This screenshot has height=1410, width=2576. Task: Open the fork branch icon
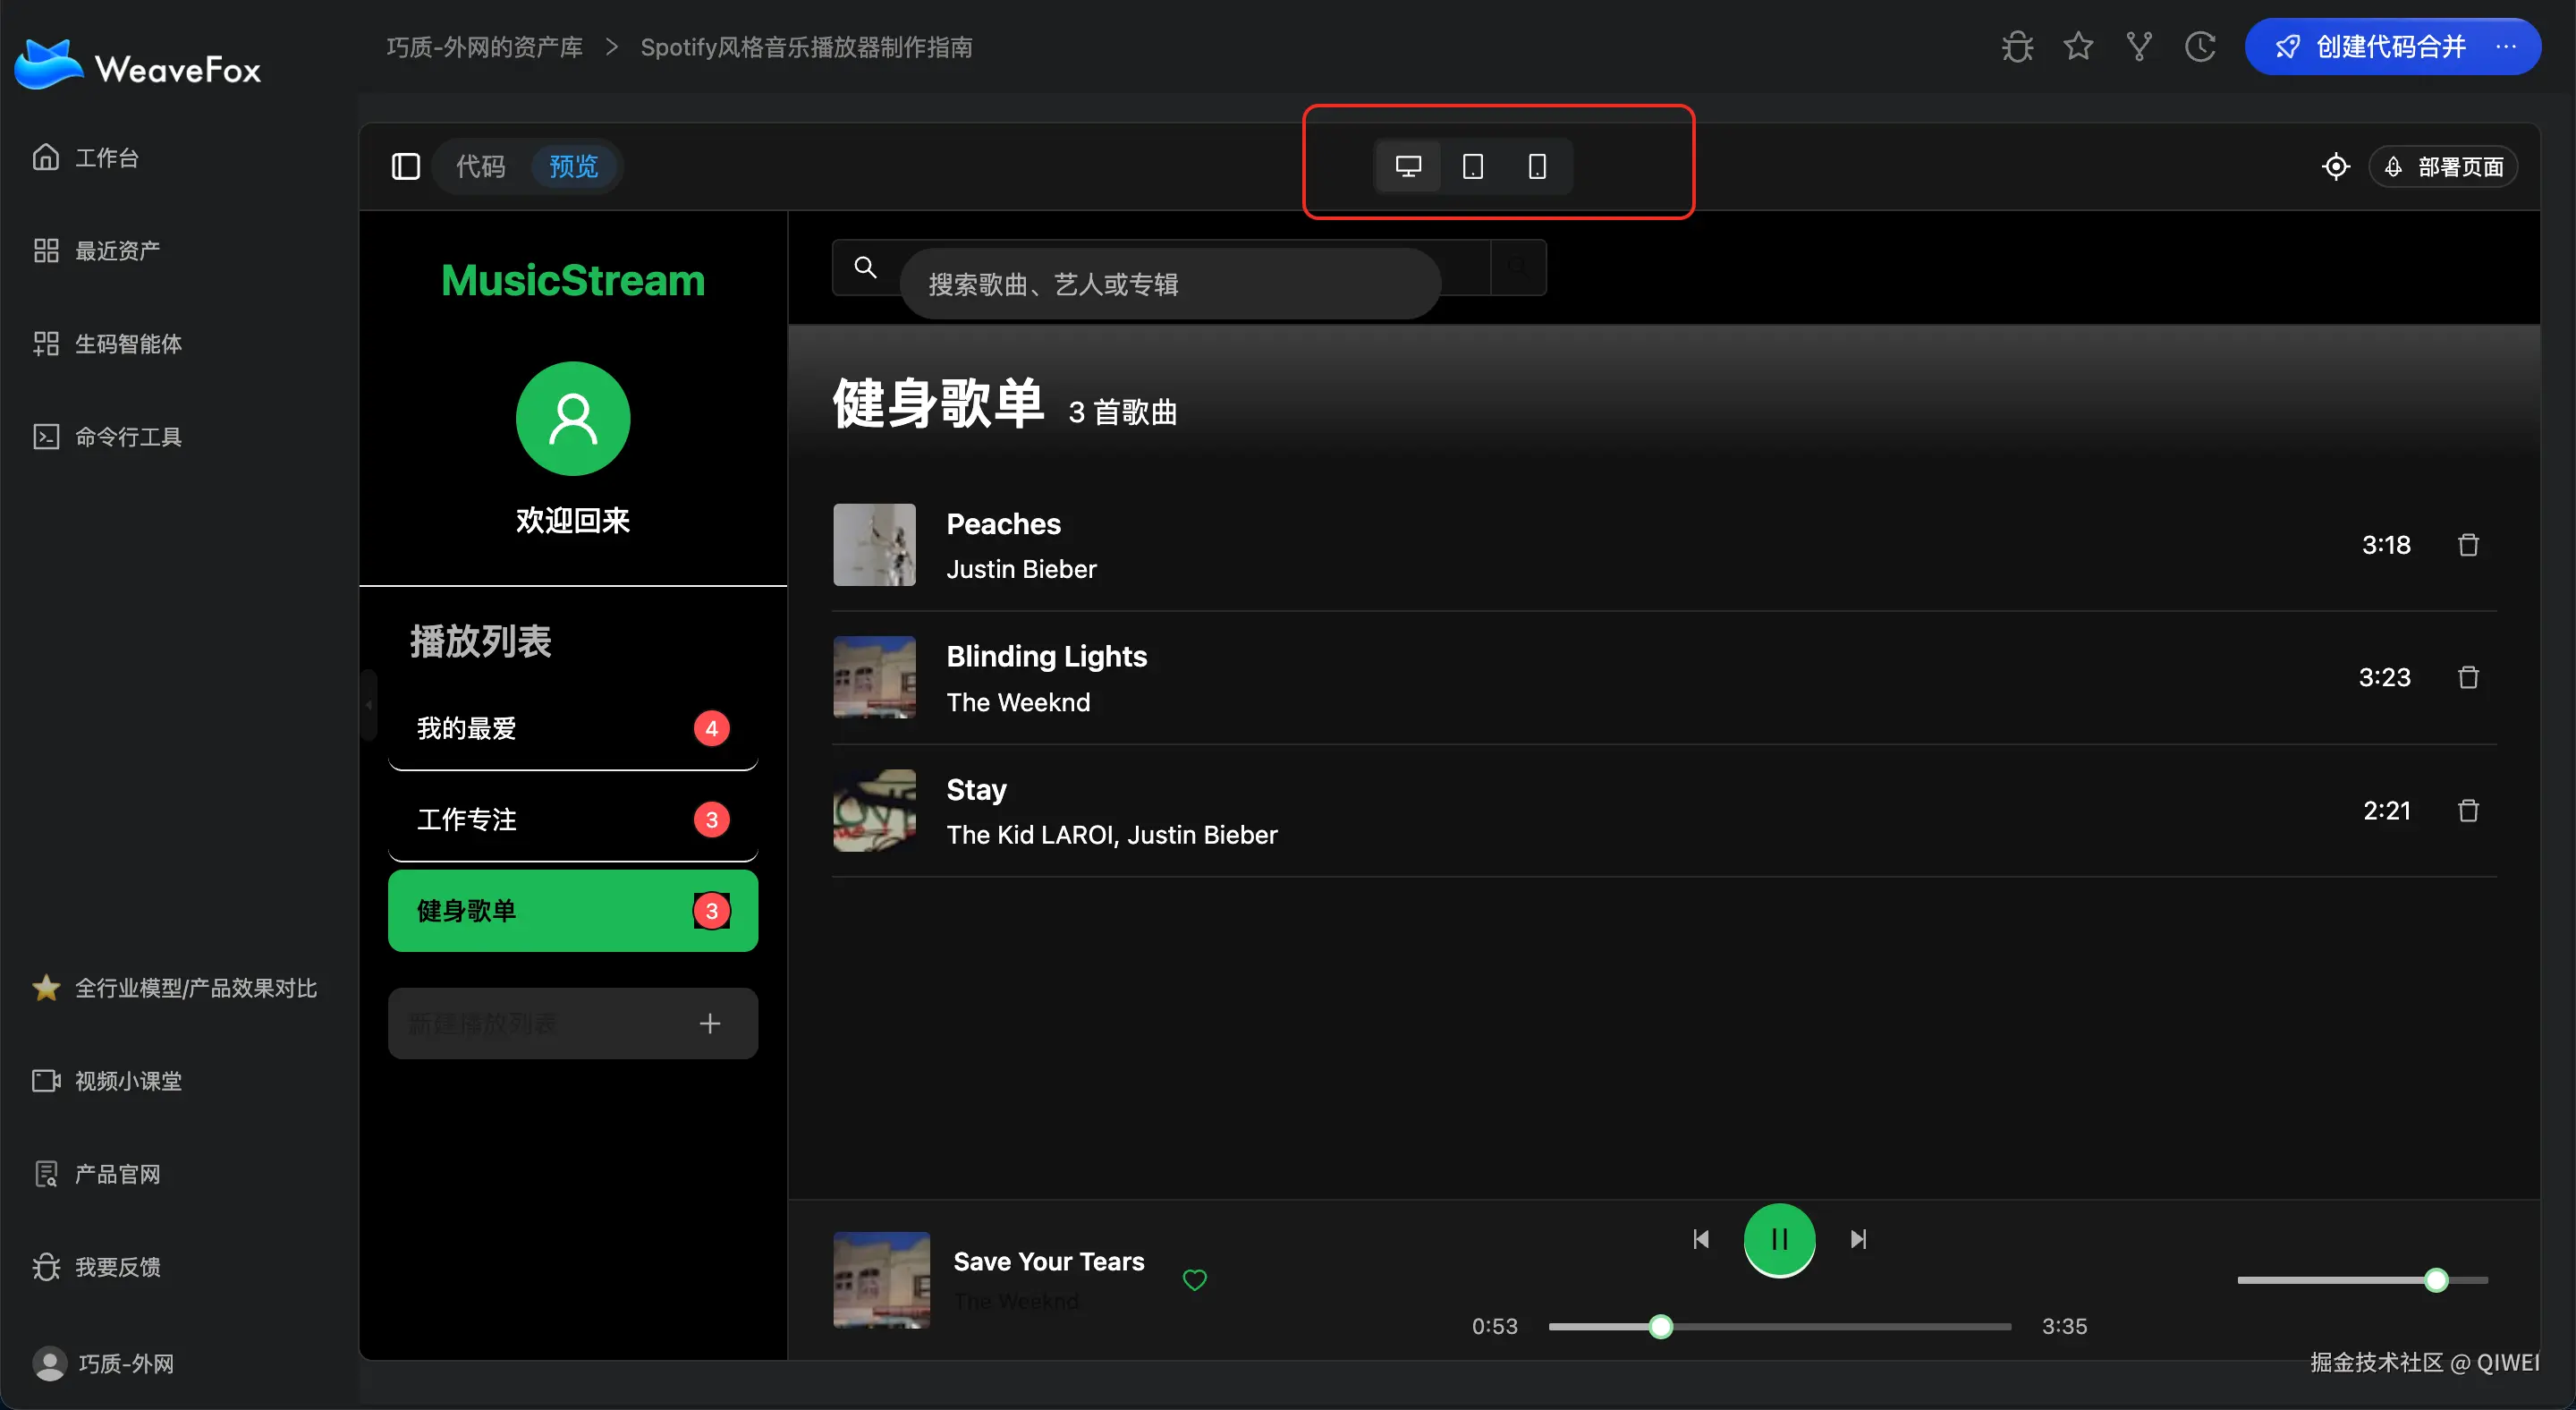pos(2139,46)
